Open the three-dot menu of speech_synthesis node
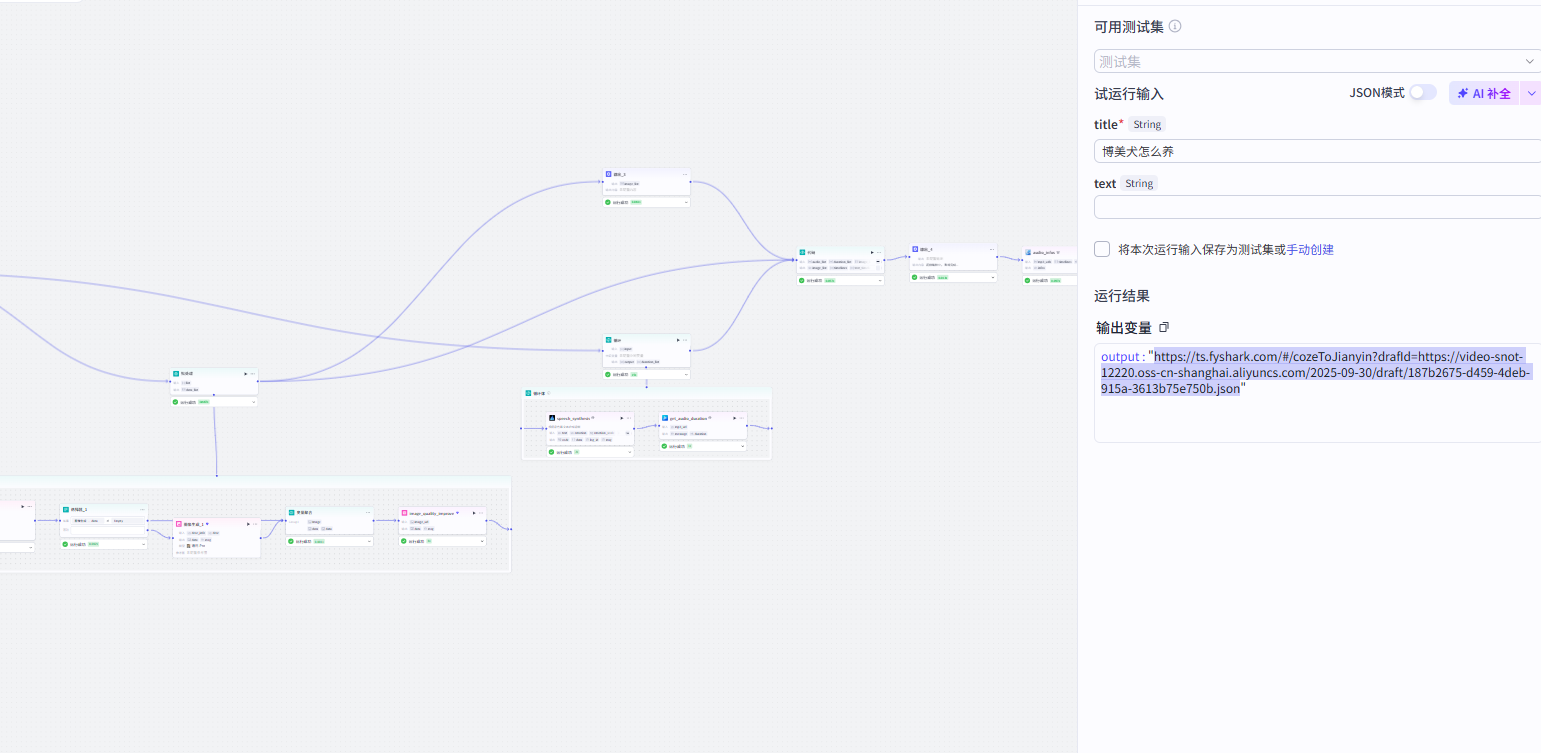1541x753 pixels. 630,418
